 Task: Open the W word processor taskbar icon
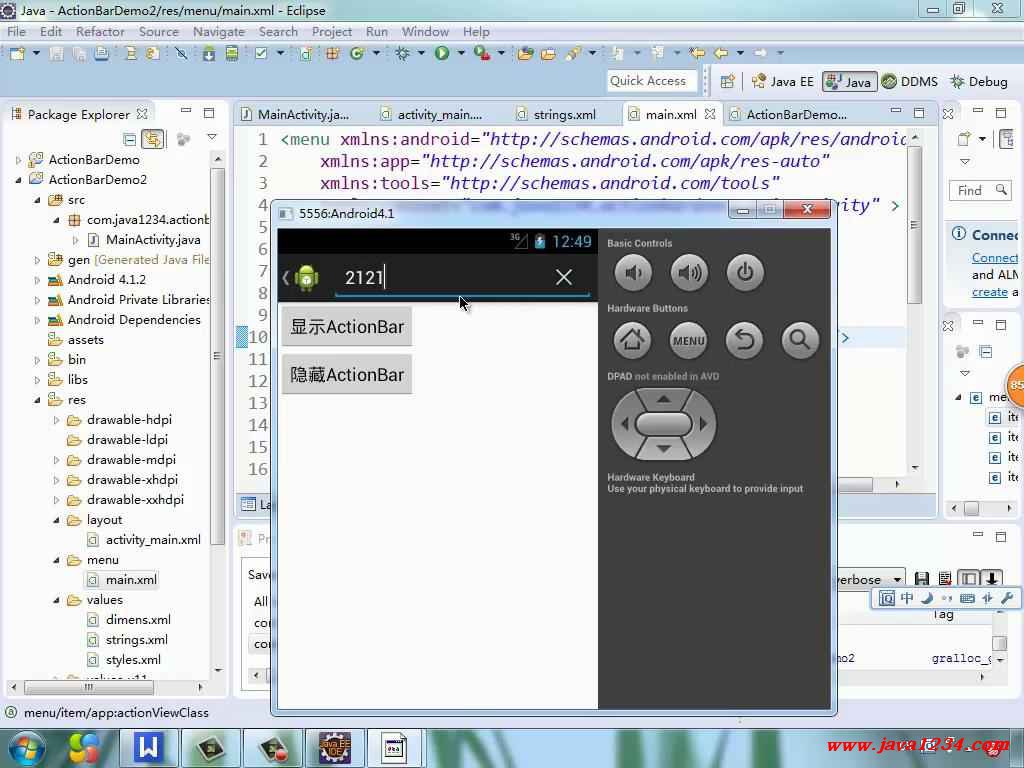pos(148,748)
